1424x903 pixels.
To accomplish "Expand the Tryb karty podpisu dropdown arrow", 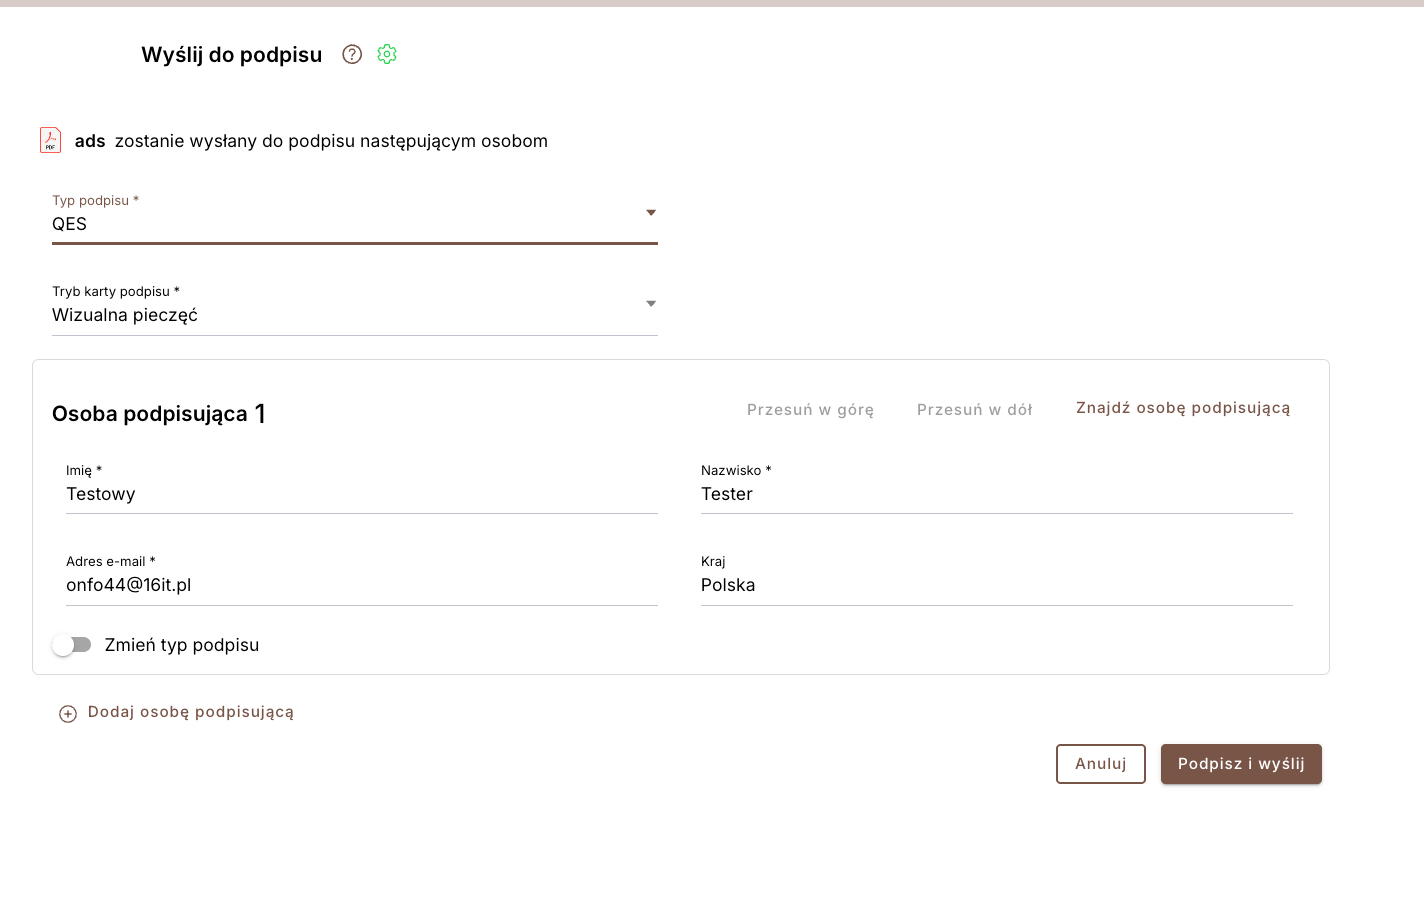I will 651,303.
